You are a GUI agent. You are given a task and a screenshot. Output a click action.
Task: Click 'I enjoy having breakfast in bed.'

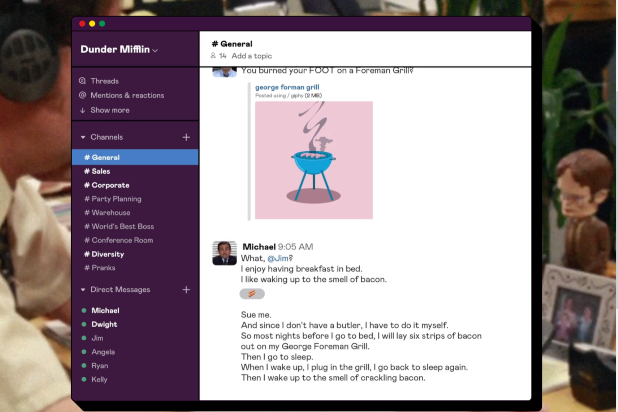[302, 269]
